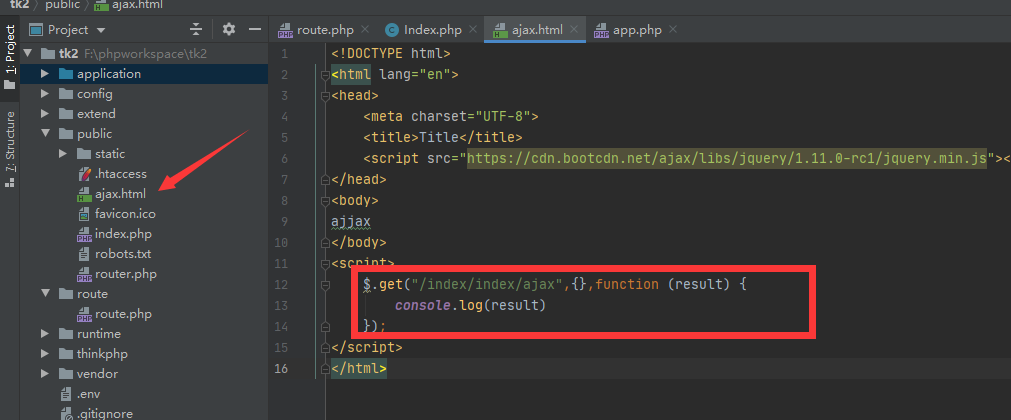This screenshot has width=1011, height=420.
Task: Select the vendor folder label
Action: coord(97,374)
